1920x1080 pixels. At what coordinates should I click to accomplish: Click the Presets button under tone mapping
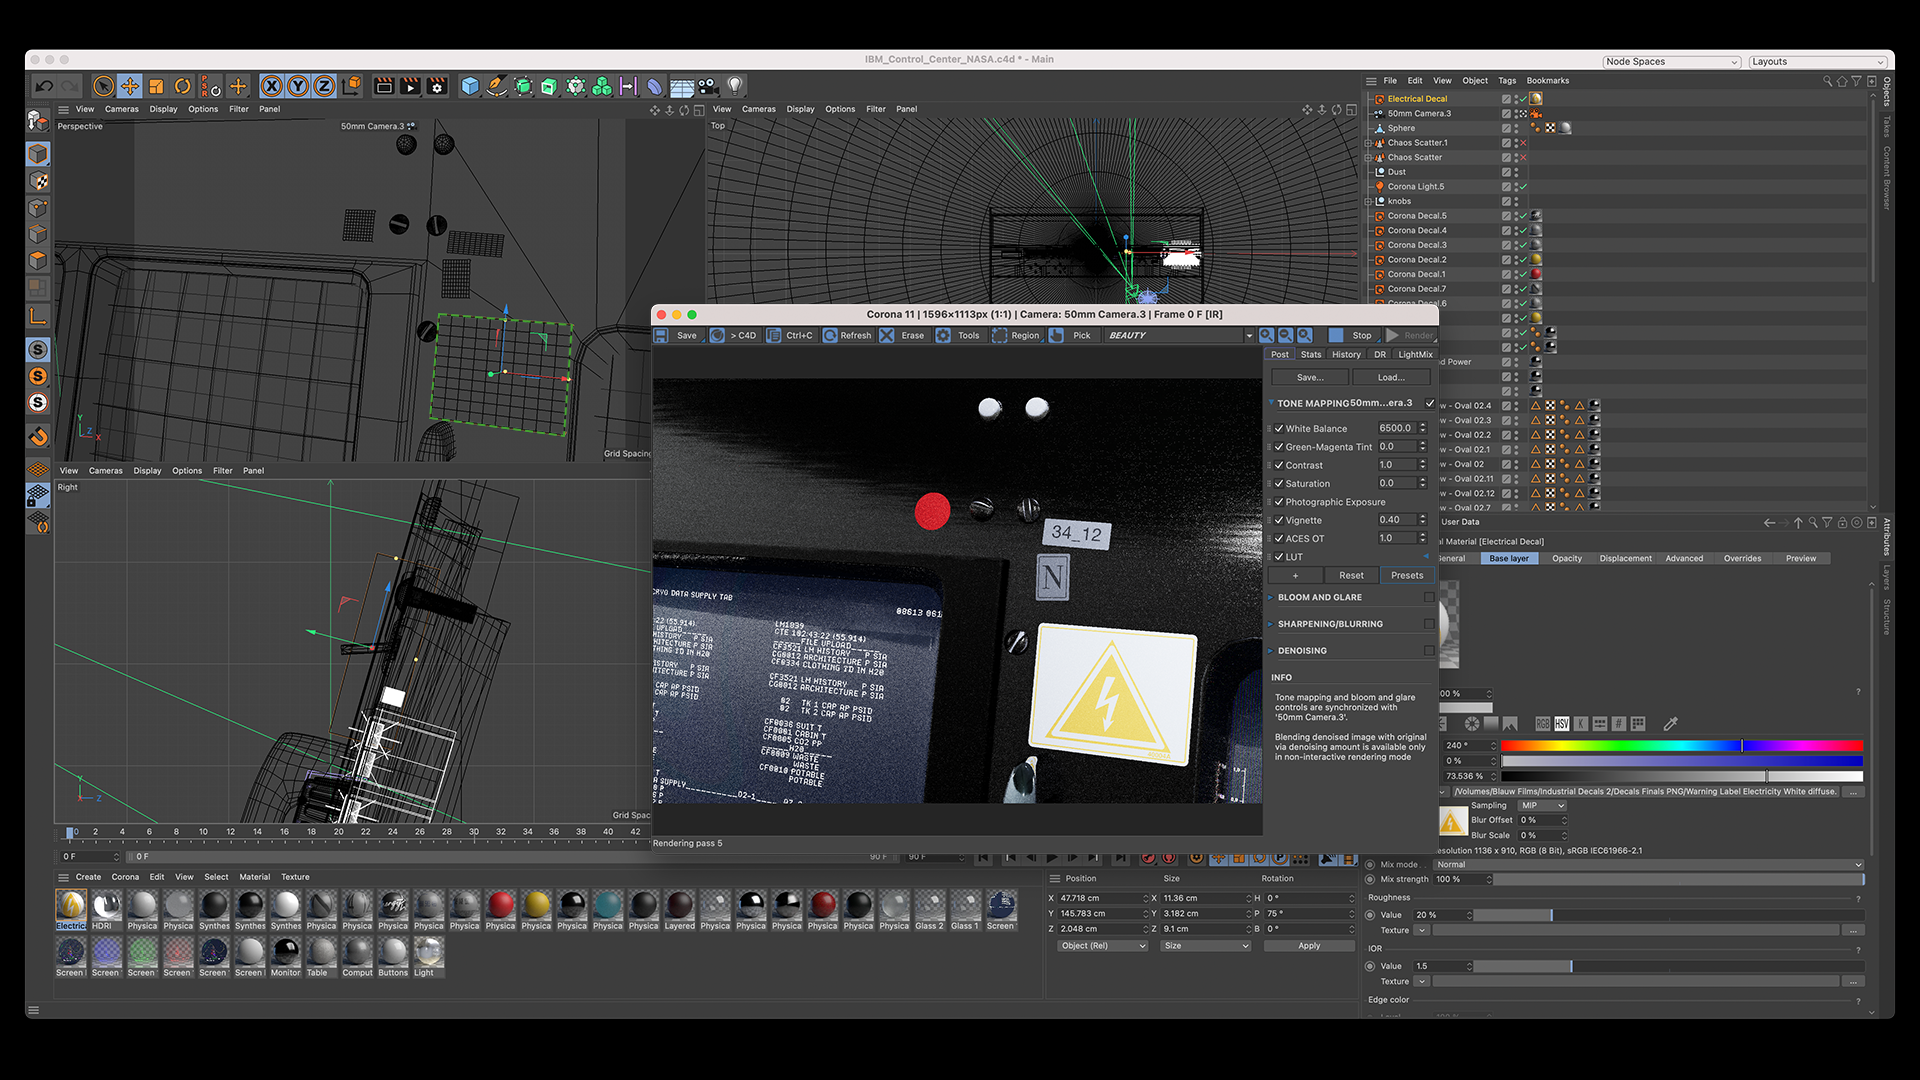click(1407, 575)
